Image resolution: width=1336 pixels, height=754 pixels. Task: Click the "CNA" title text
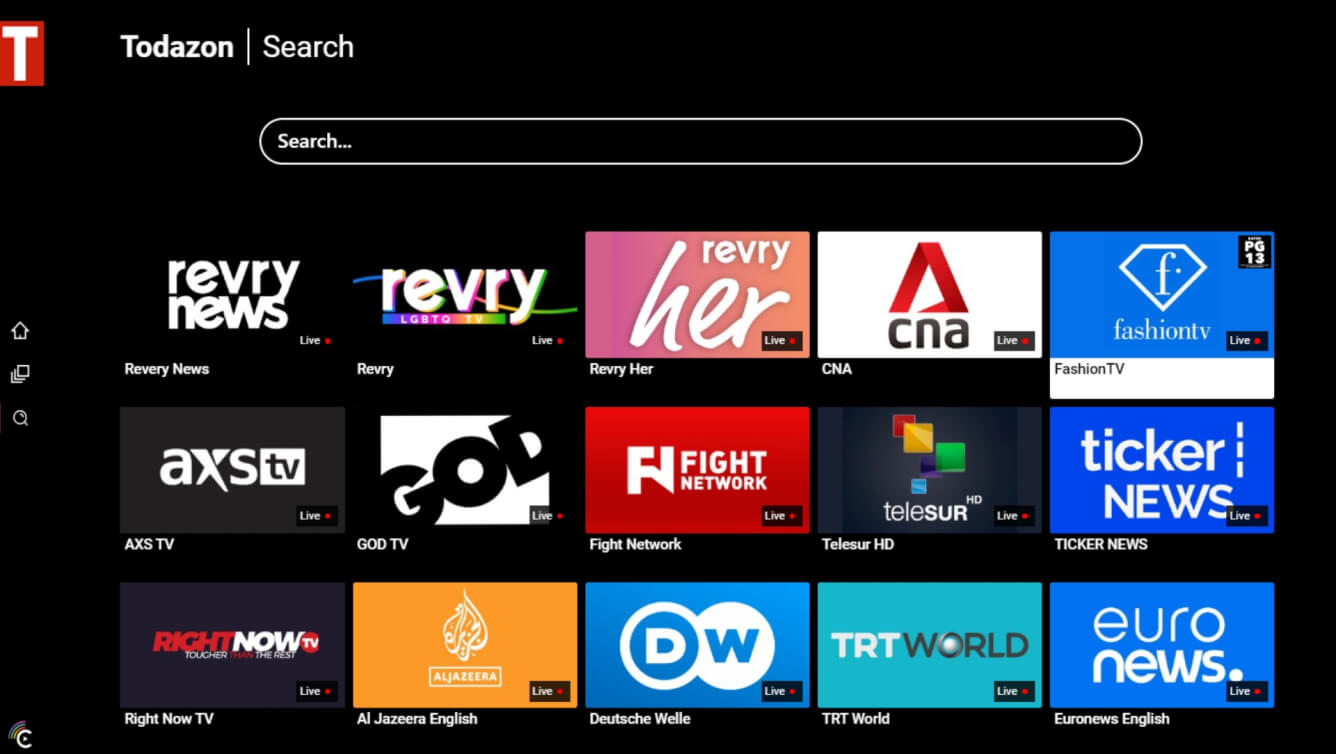[x=837, y=369]
